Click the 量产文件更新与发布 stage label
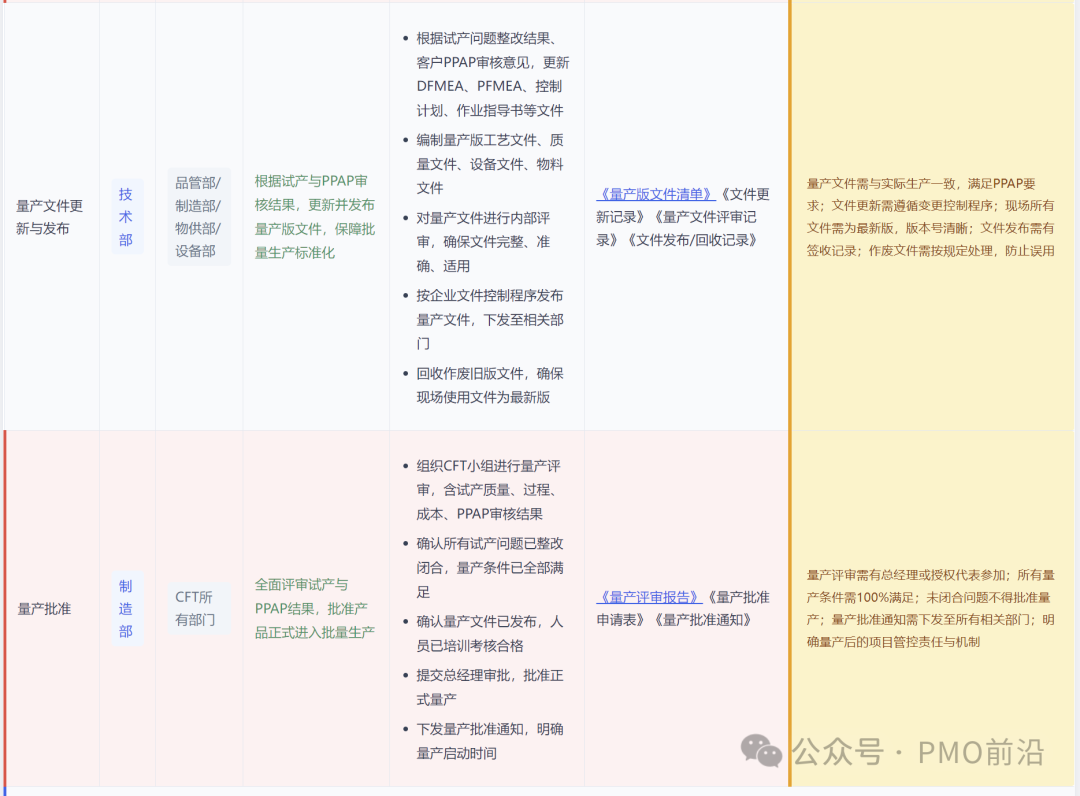This screenshot has width=1080, height=796. pos(50,216)
